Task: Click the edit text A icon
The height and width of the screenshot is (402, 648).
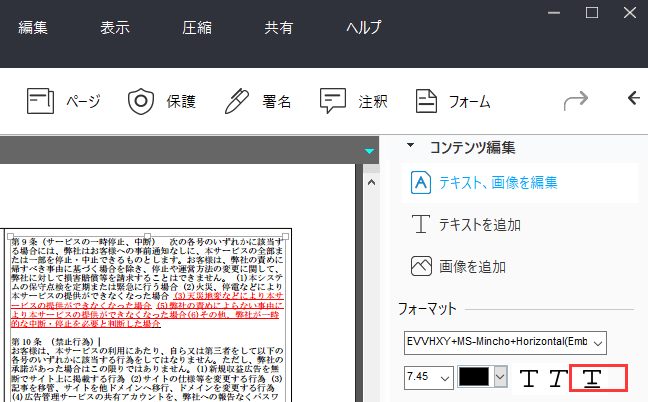Action: [421, 183]
